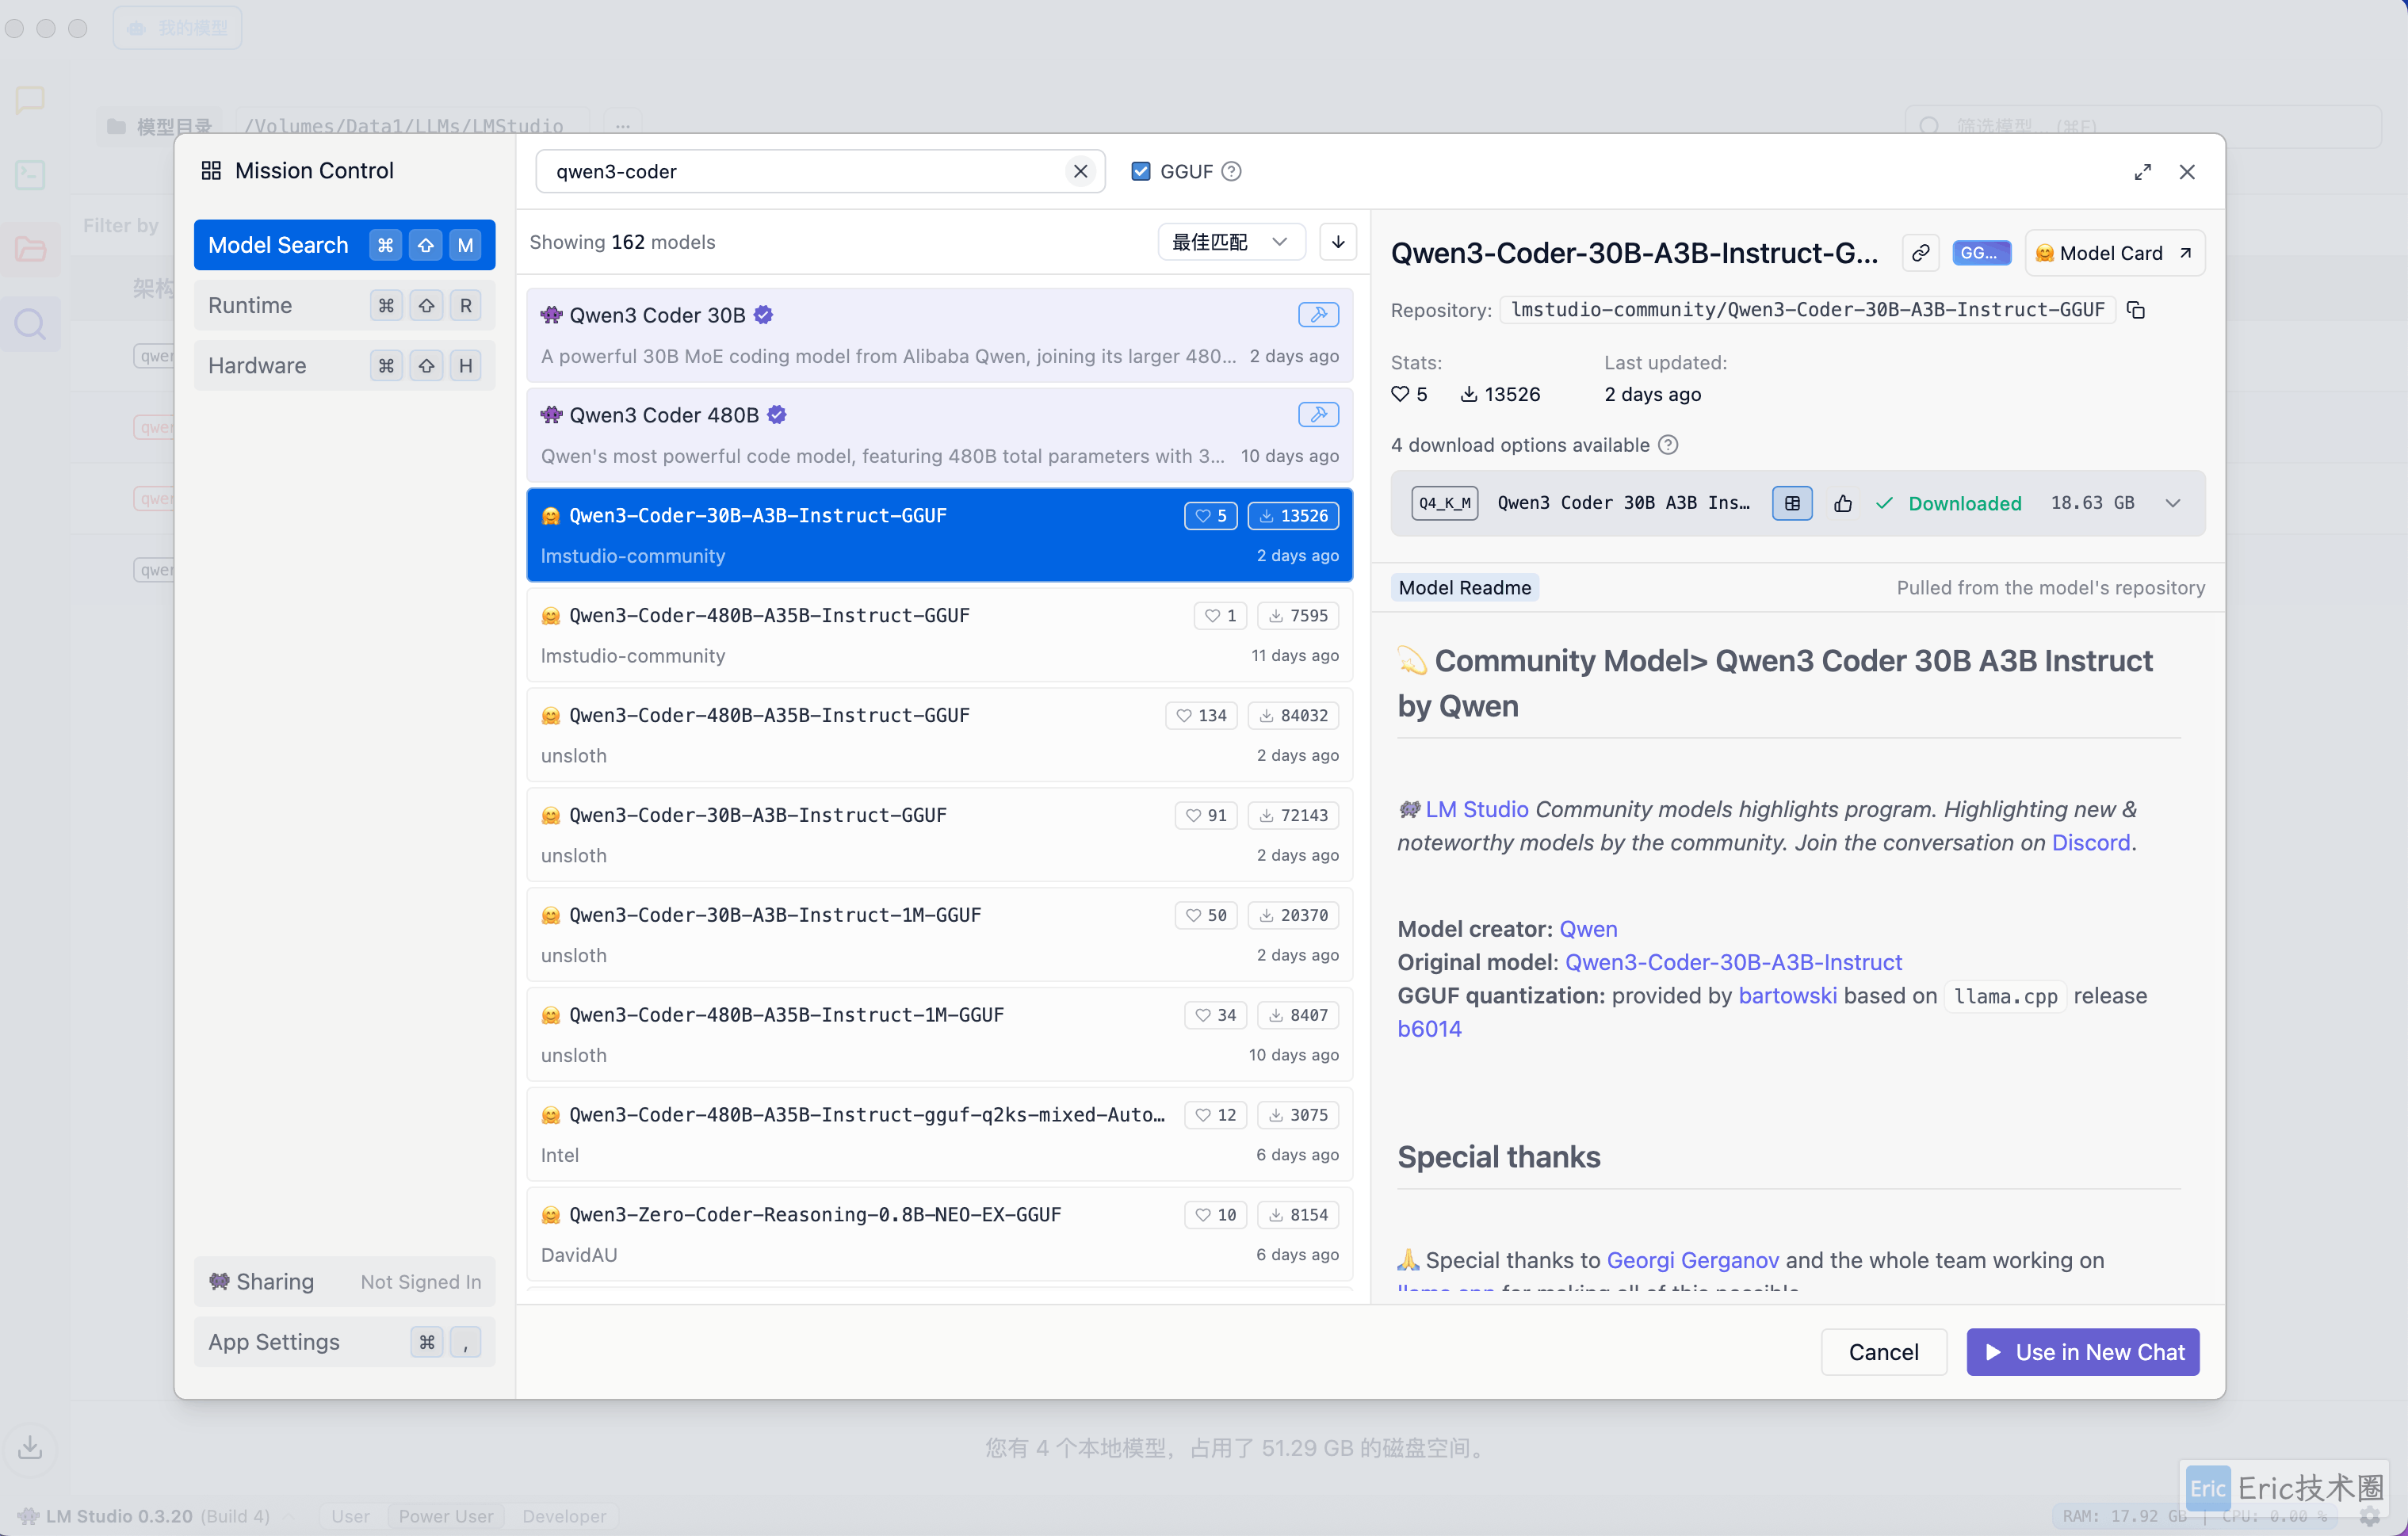Open Discover search icon in left sidebar

[x=30, y=324]
